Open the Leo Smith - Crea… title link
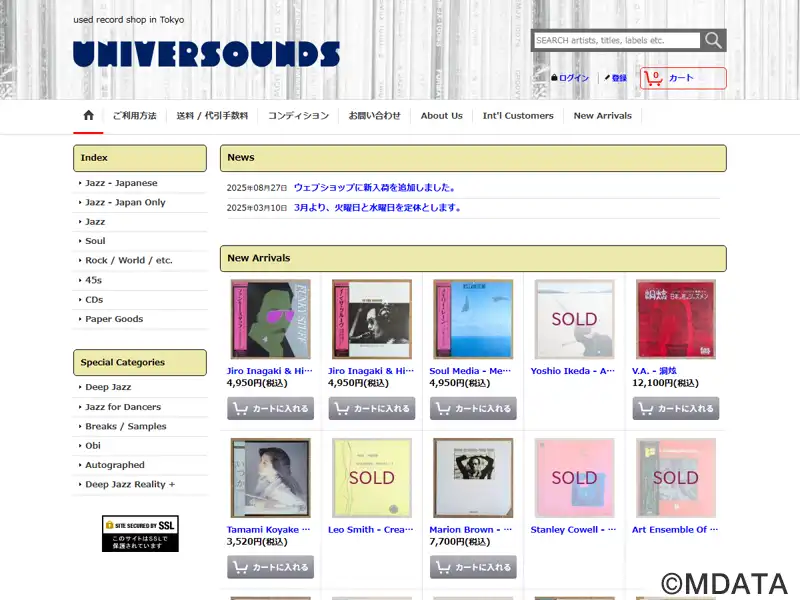Screen dimensions: 800x600 click(371, 530)
